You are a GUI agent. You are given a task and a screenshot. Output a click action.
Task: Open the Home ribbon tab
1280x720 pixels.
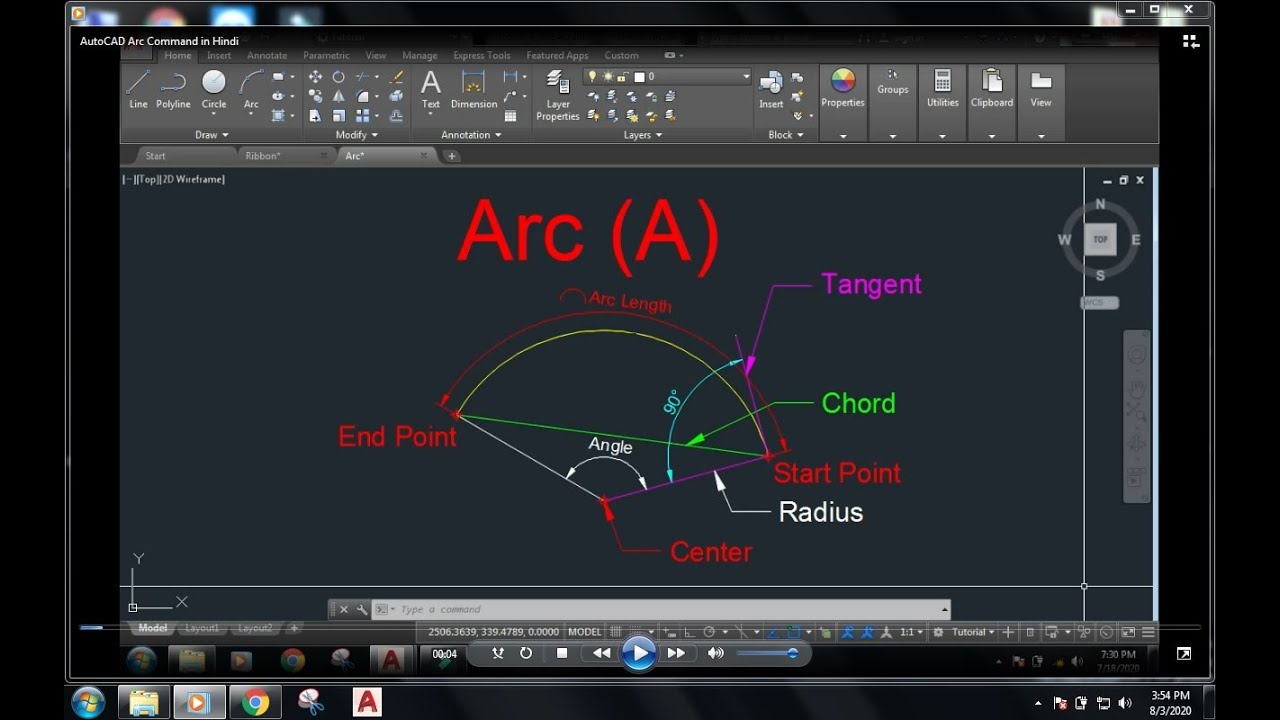click(x=178, y=55)
